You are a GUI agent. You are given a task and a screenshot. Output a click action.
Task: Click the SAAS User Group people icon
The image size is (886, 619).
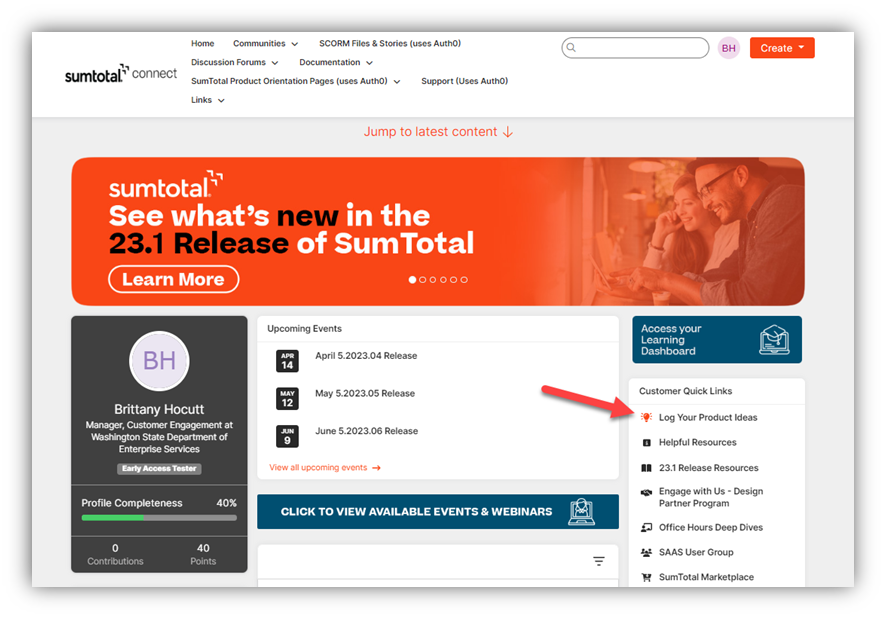click(646, 552)
